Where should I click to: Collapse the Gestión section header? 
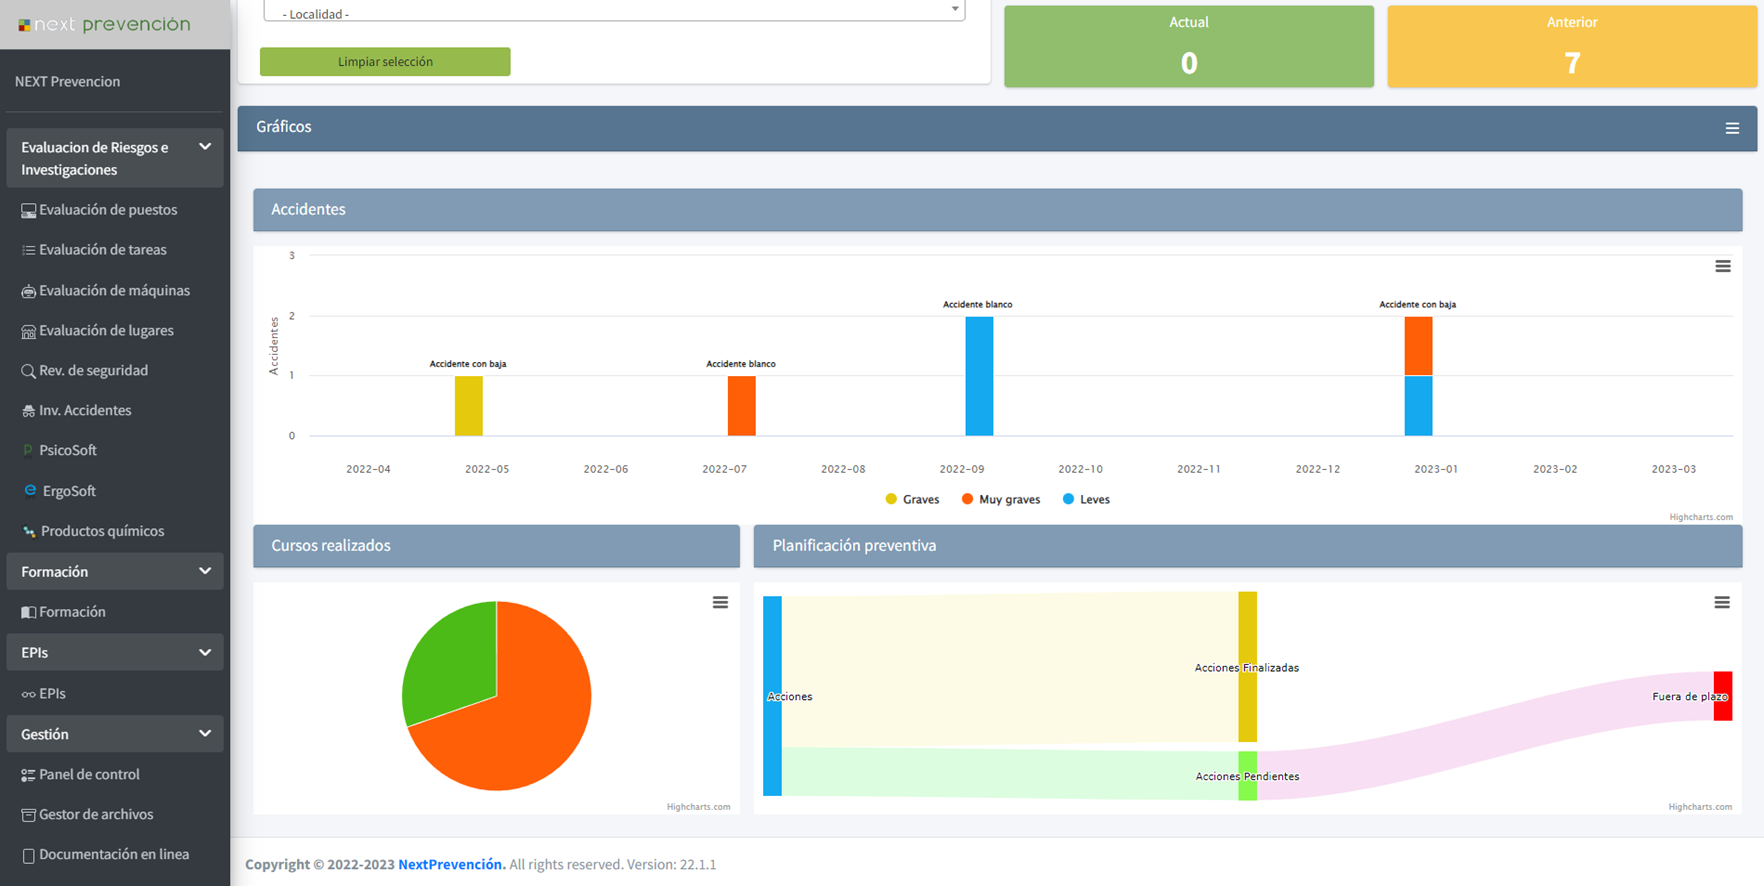(x=115, y=734)
